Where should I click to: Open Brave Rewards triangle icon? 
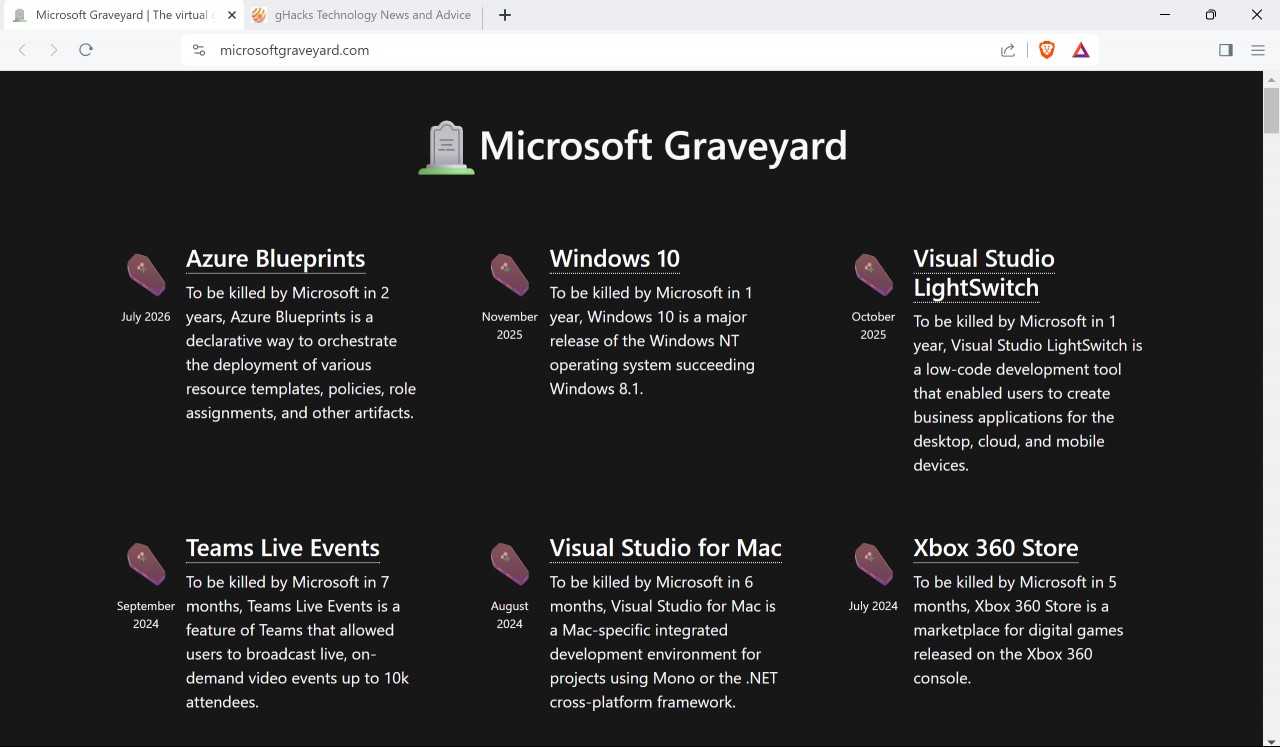(1081, 50)
